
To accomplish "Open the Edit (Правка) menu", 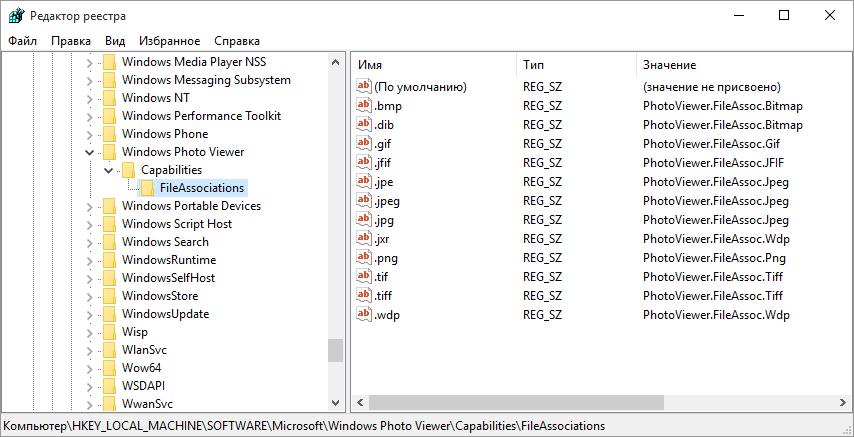I will 71,41.
